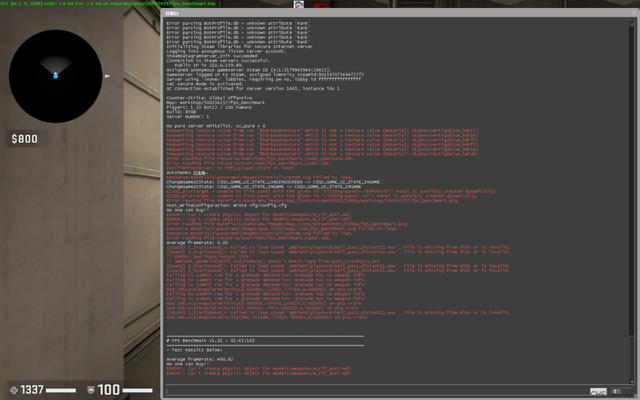Select 'Counter-Strike: Global Offensive' console line
The width and height of the screenshot is (640, 400).
click(209, 98)
